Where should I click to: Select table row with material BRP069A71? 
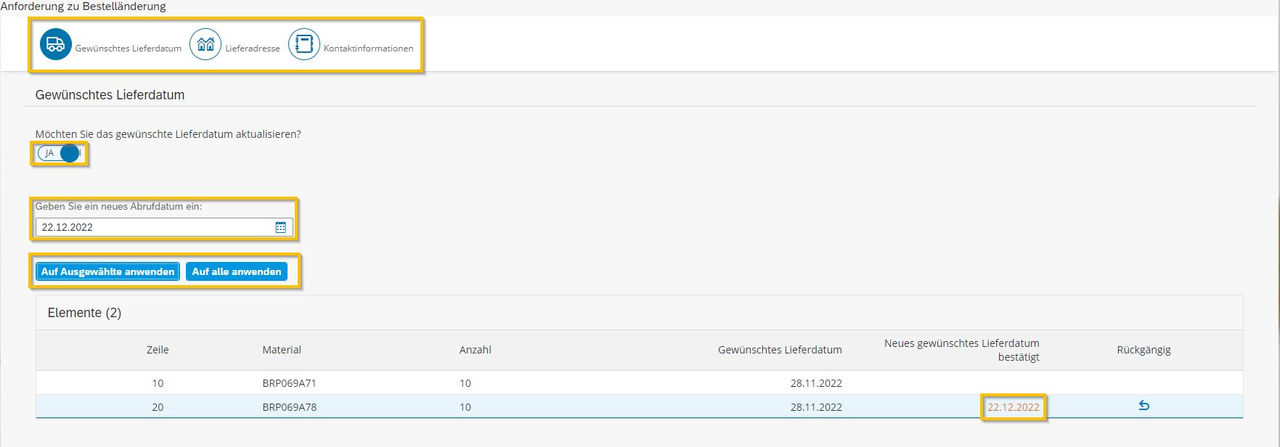pos(639,383)
